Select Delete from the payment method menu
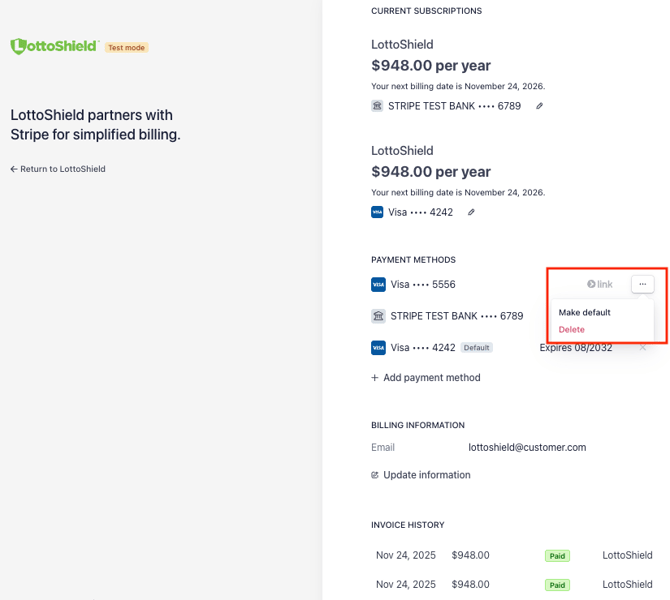 pyautogui.click(x=572, y=330)
